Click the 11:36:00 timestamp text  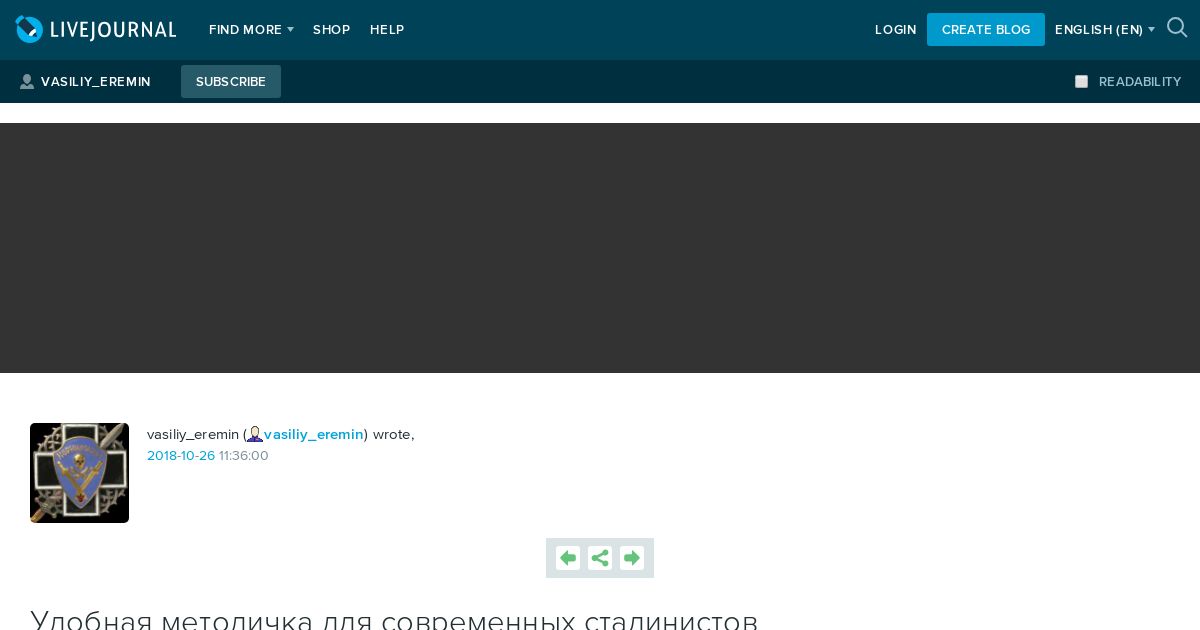click(244, 456)
